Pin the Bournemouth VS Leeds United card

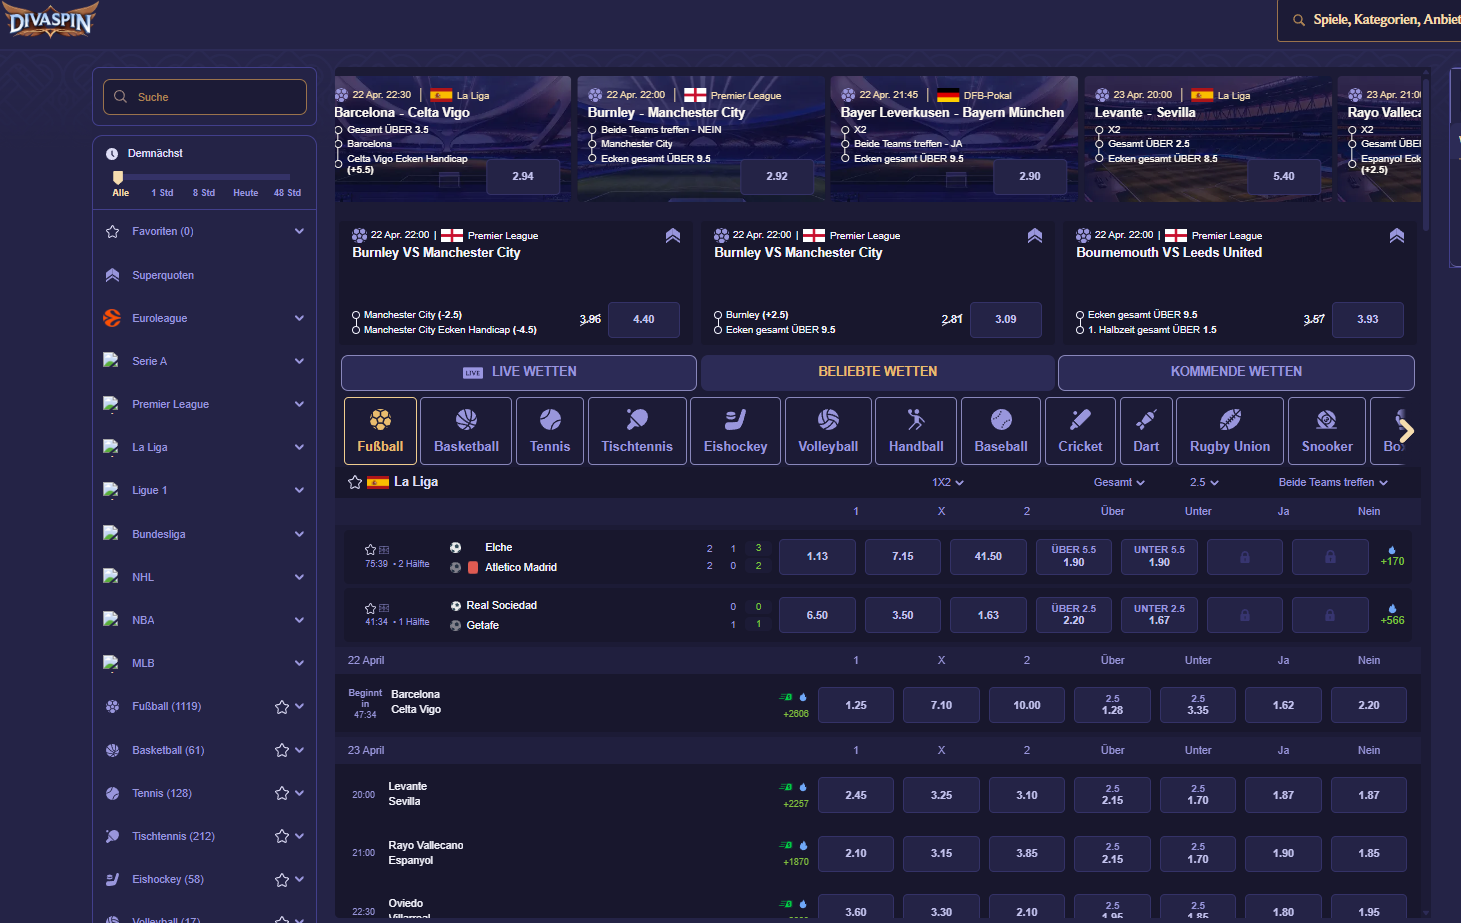click(x=1396, y=236)
